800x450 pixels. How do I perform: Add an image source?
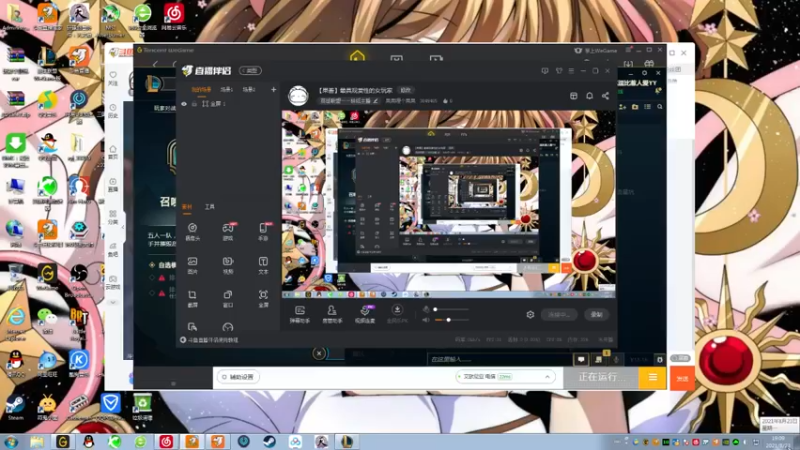(x=192, y=265)
